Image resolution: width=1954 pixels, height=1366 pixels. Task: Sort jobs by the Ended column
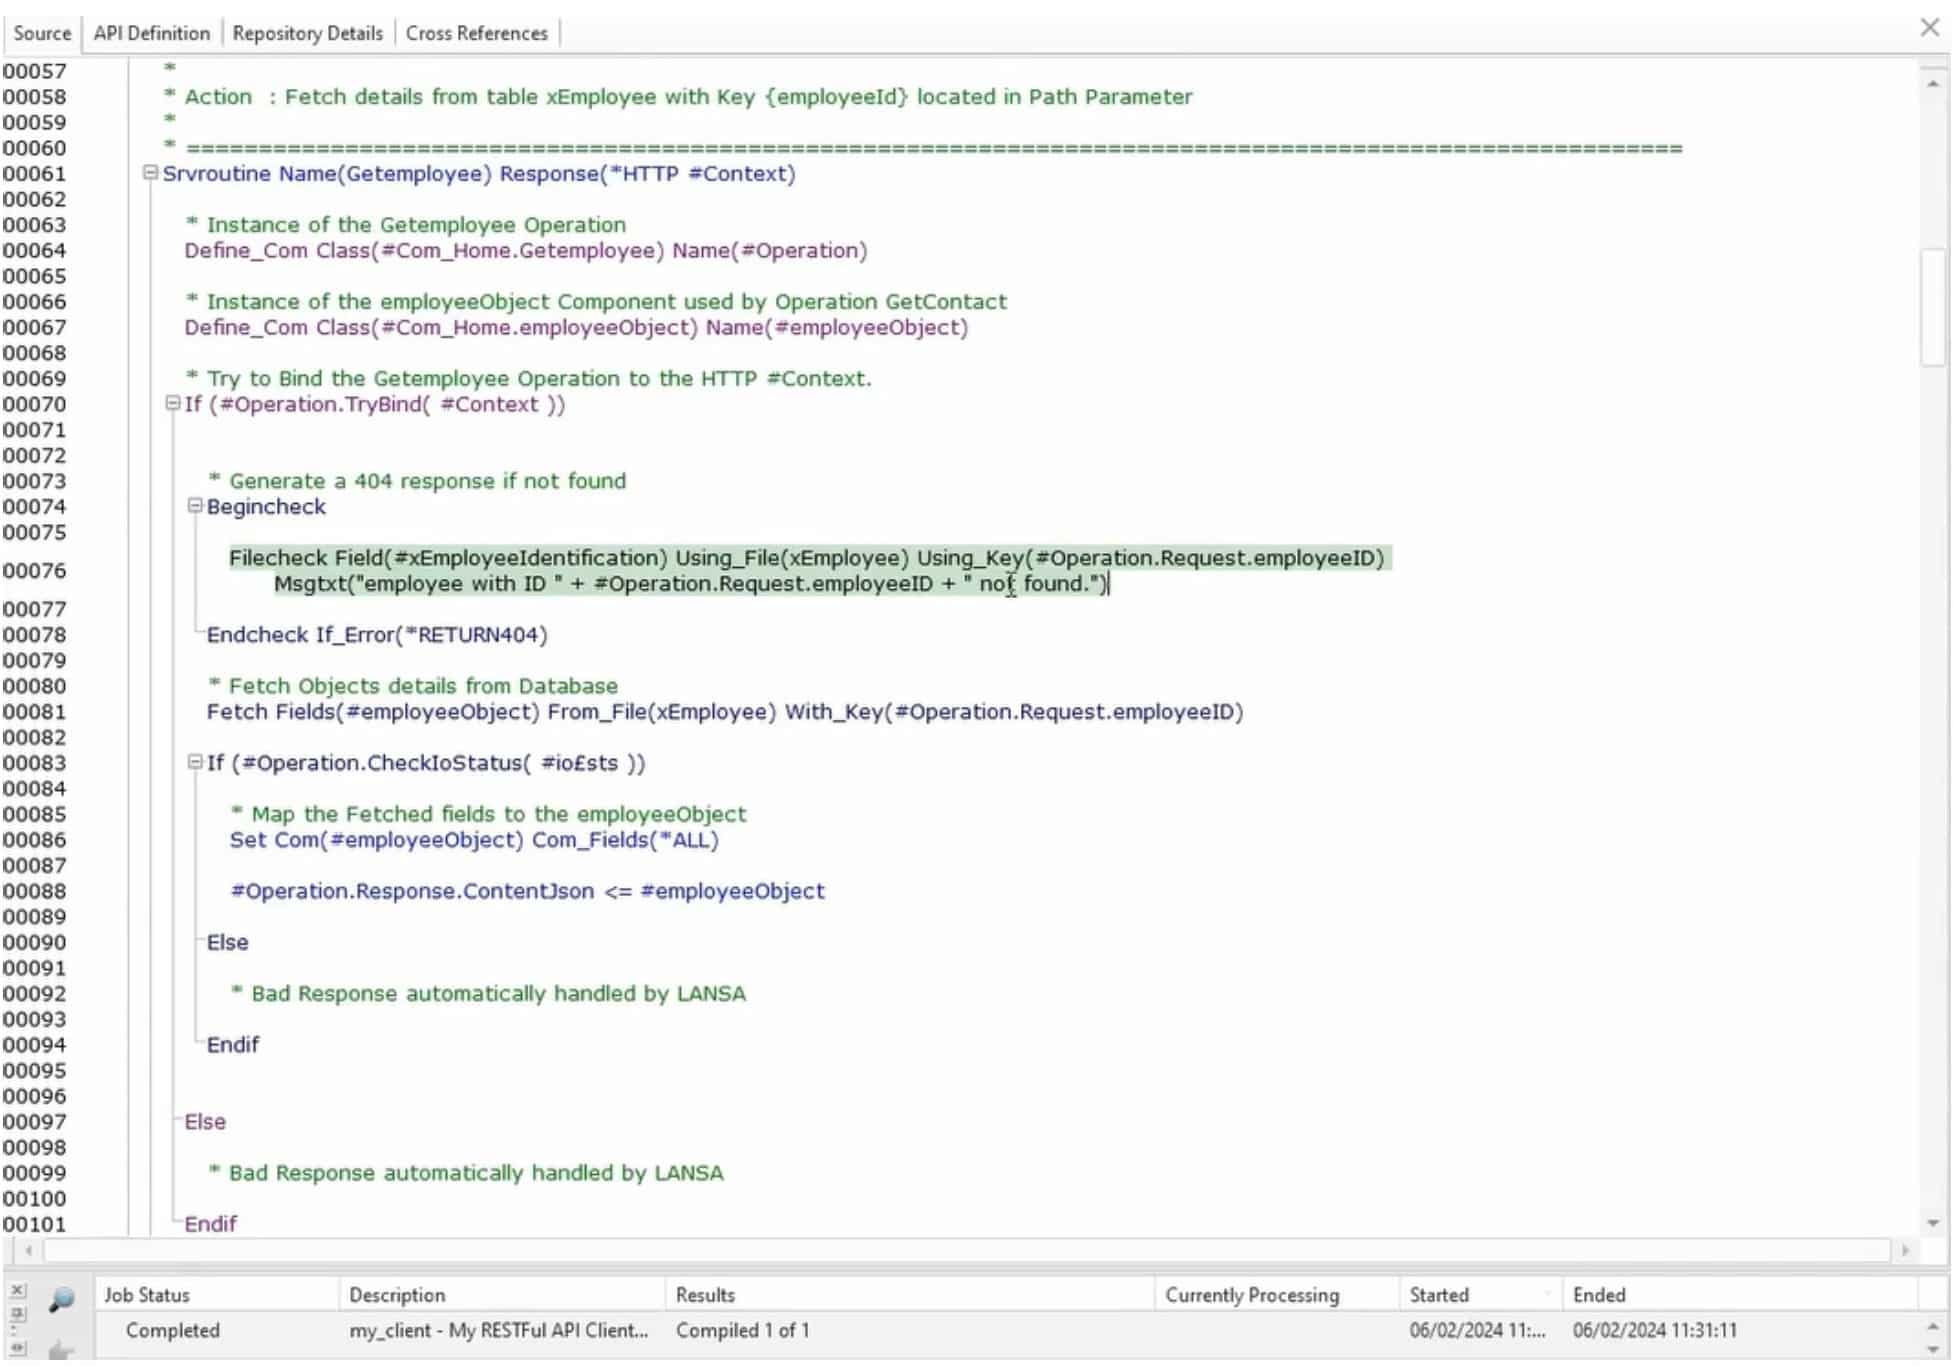tap(1740, 1295)
